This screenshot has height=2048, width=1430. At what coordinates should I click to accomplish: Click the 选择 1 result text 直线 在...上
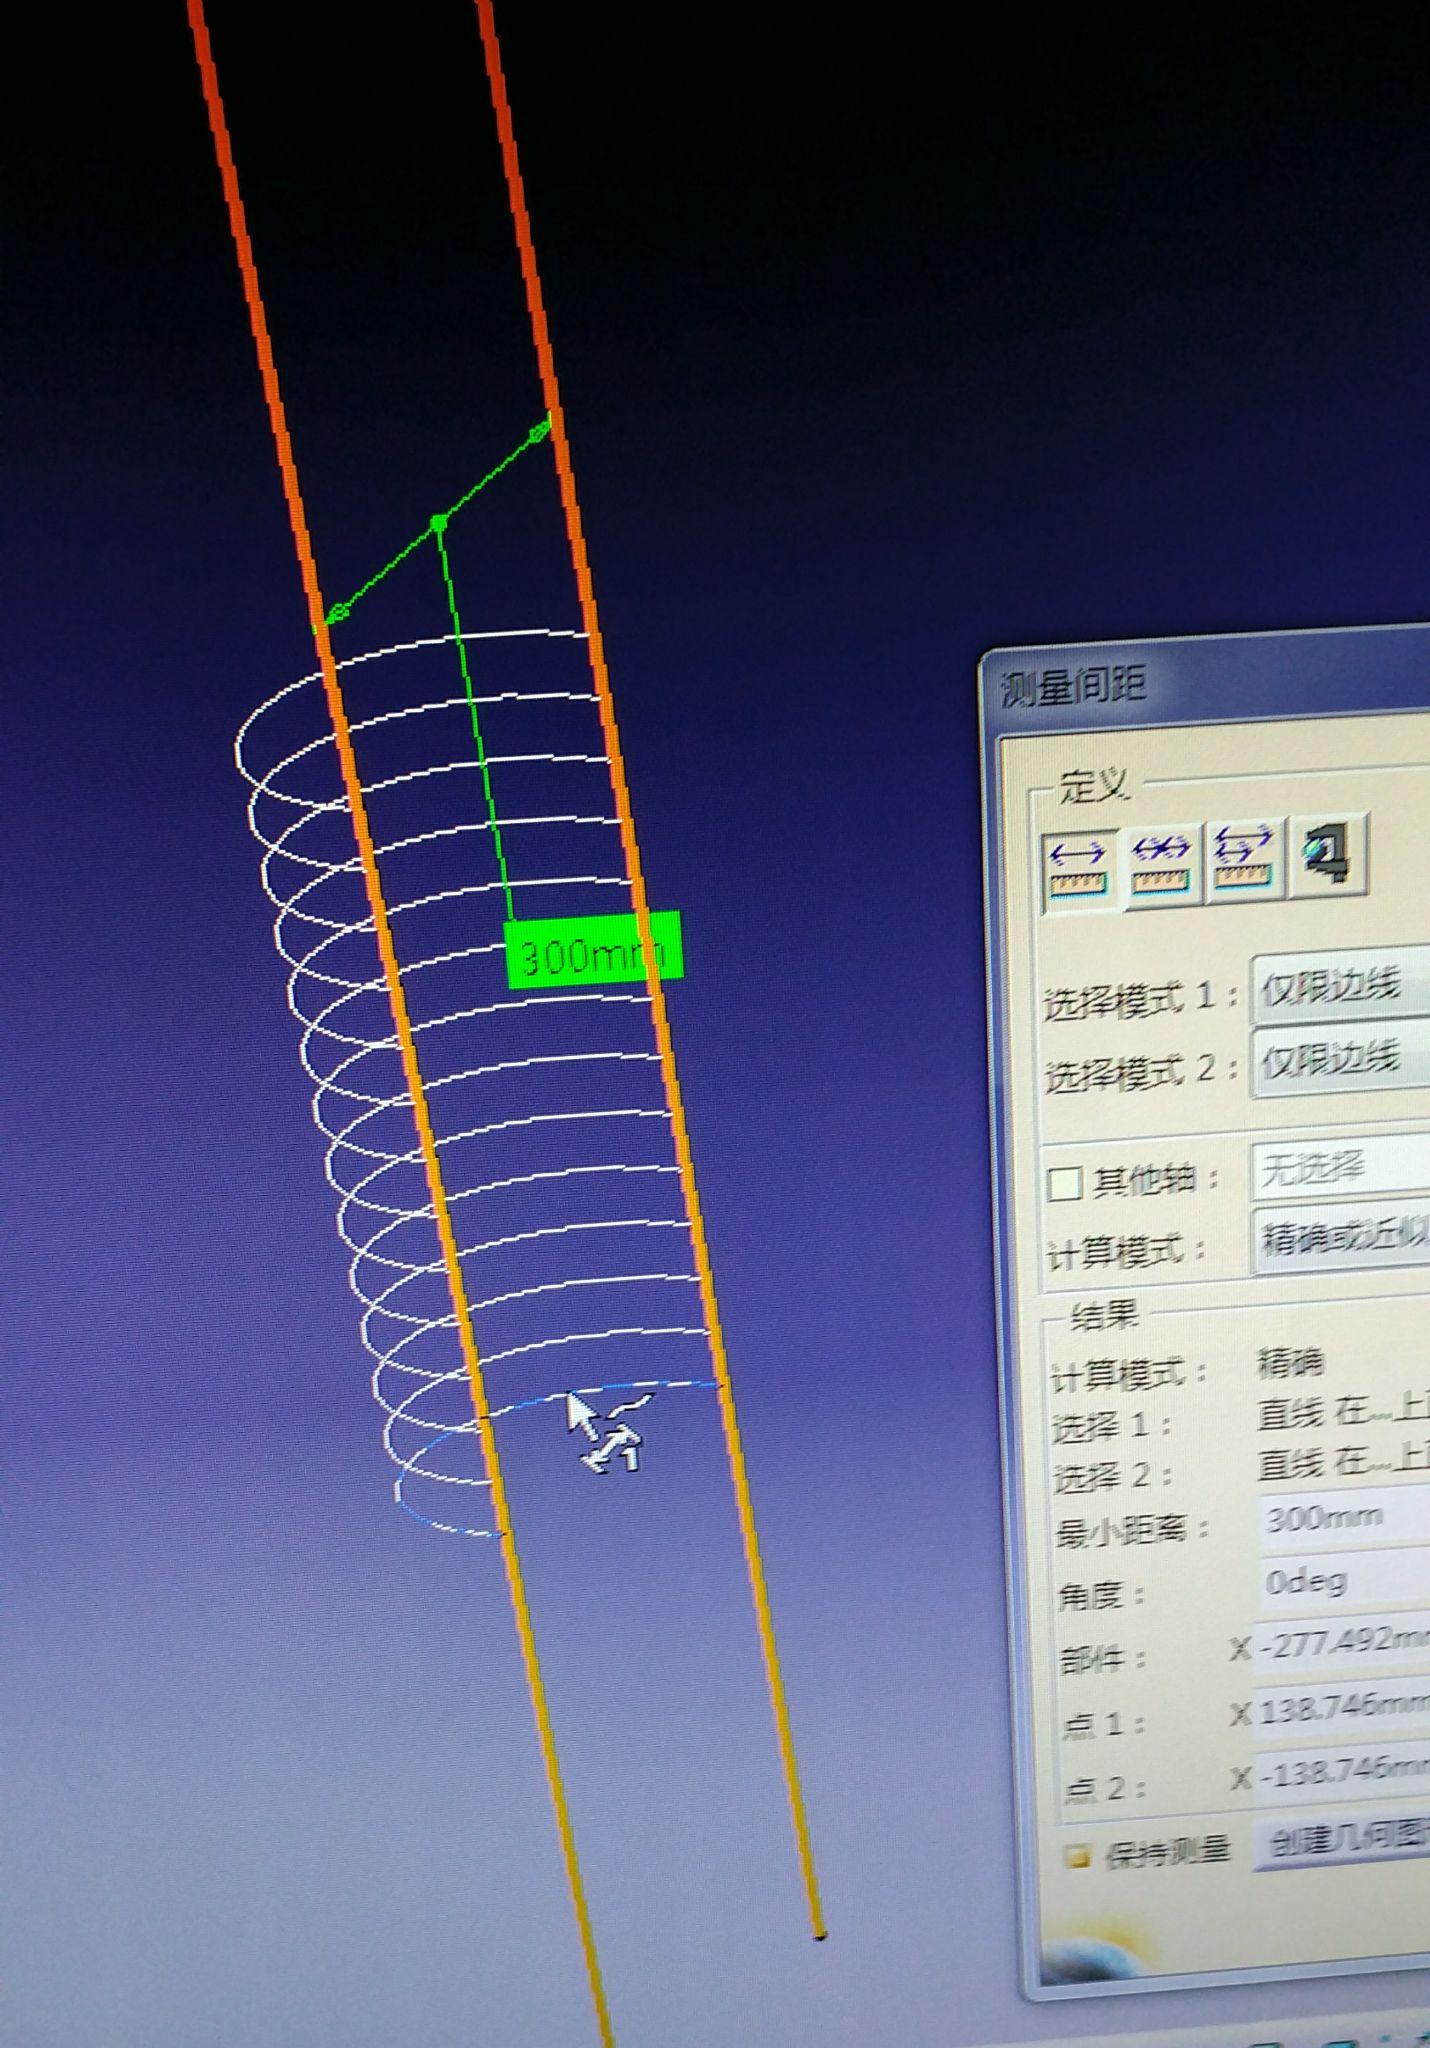[x=1343, y=1411]
